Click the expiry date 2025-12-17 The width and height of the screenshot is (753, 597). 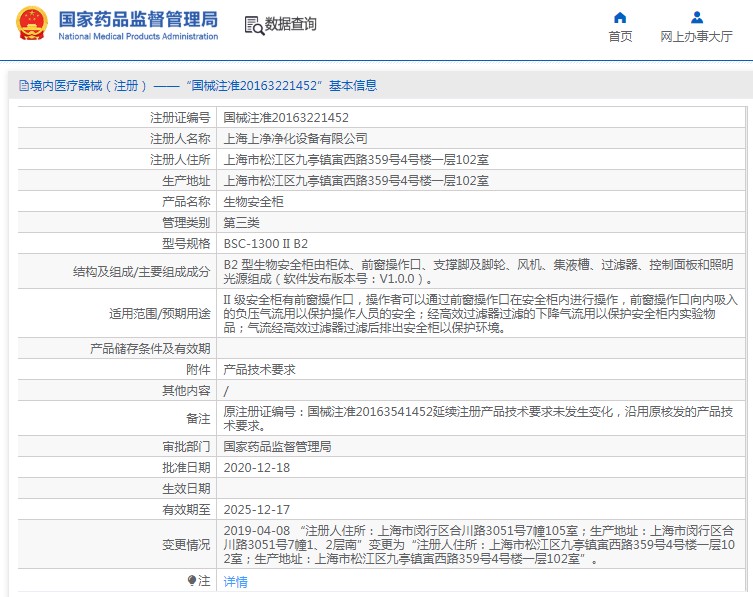click(x=257, y=509)
